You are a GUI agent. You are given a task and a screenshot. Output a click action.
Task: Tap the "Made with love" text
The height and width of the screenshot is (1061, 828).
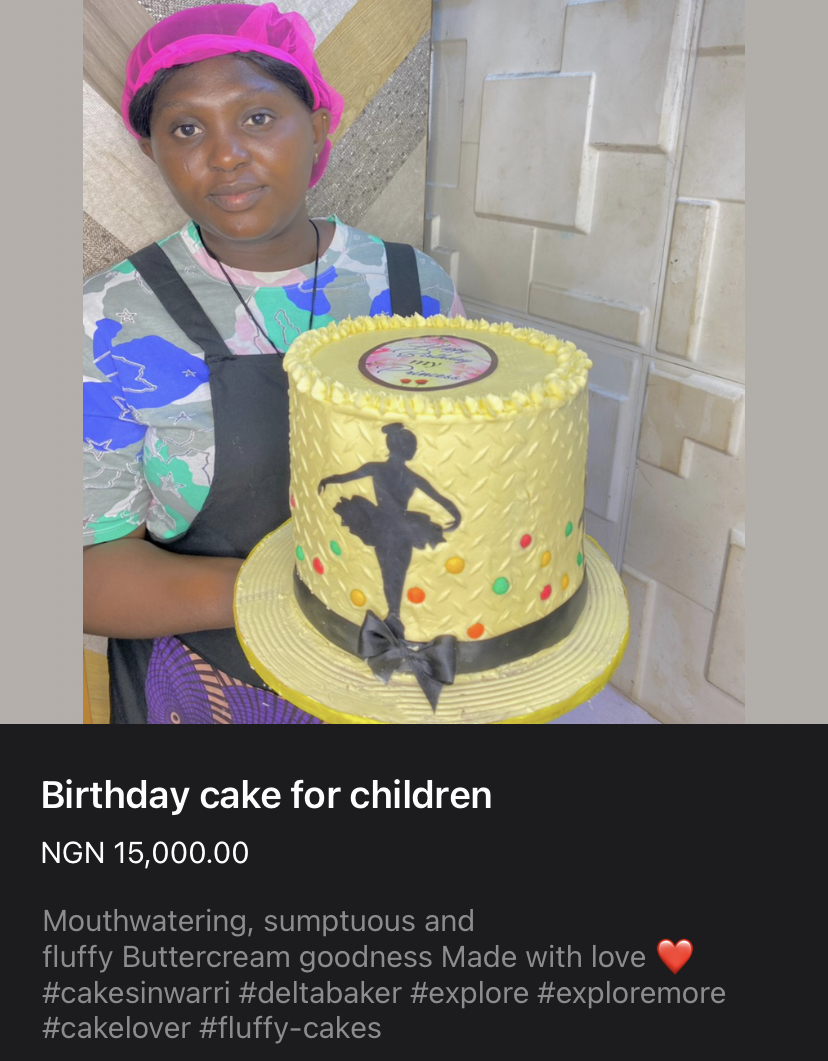543,957
